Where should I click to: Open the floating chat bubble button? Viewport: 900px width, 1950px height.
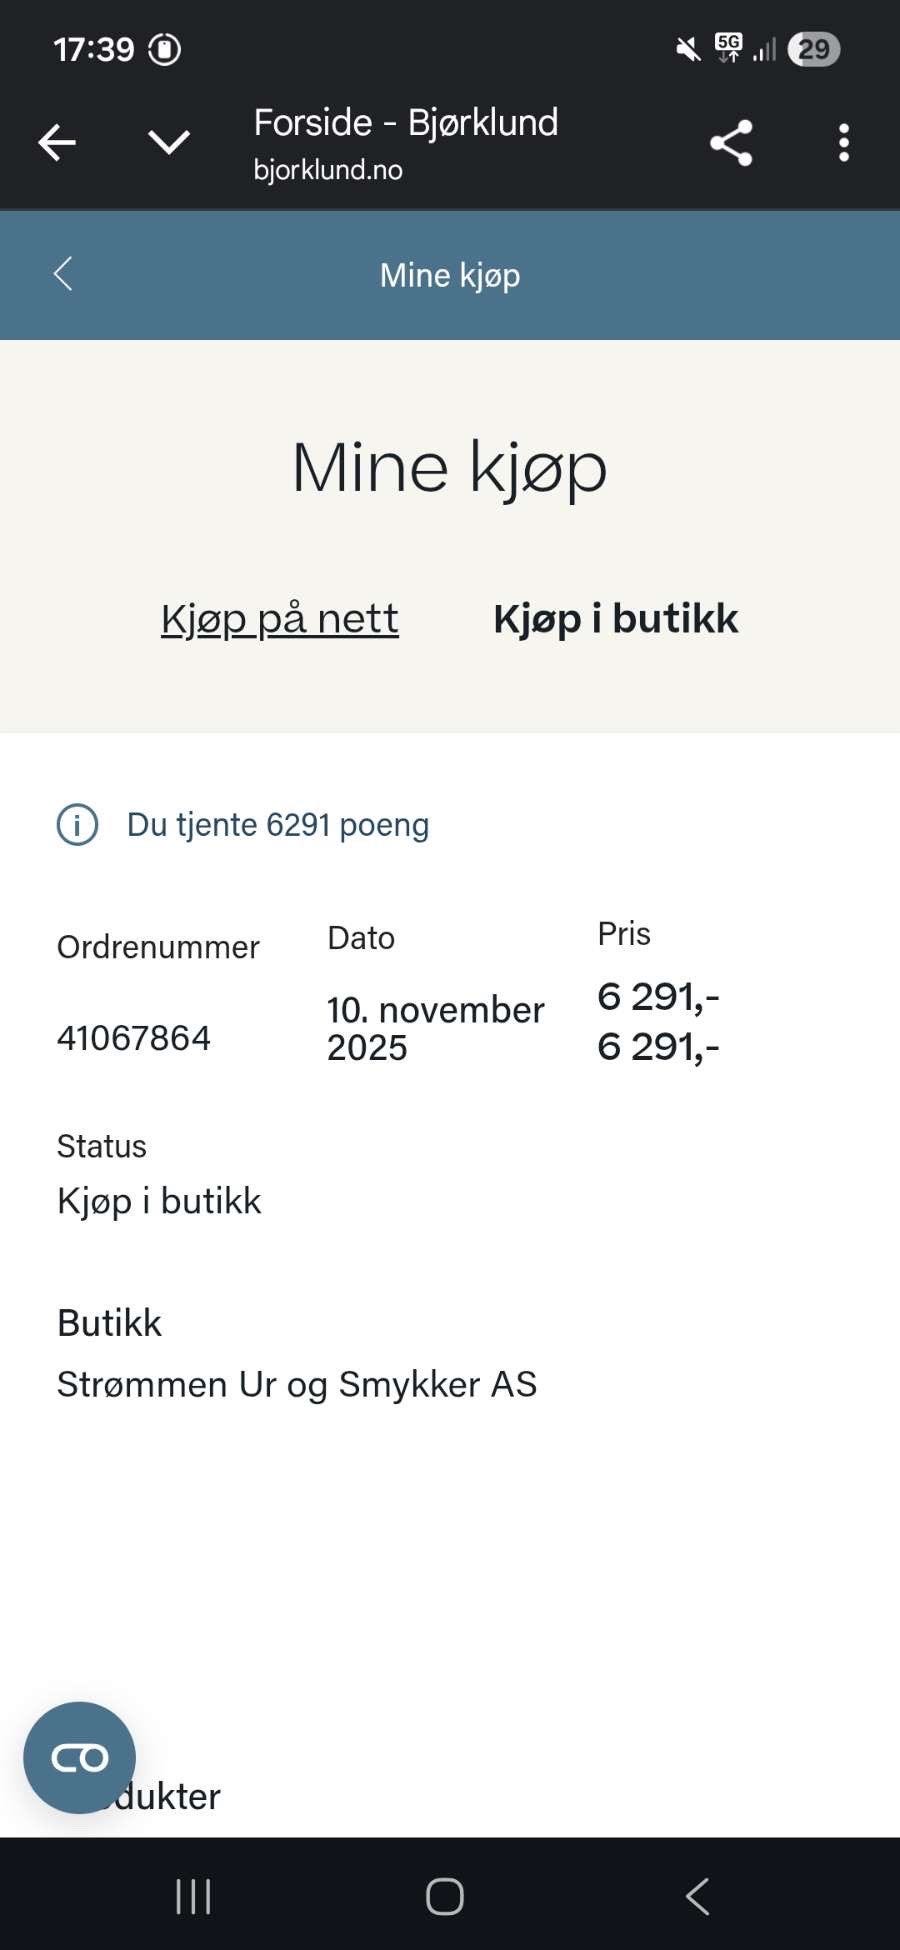coord(79,1757)
